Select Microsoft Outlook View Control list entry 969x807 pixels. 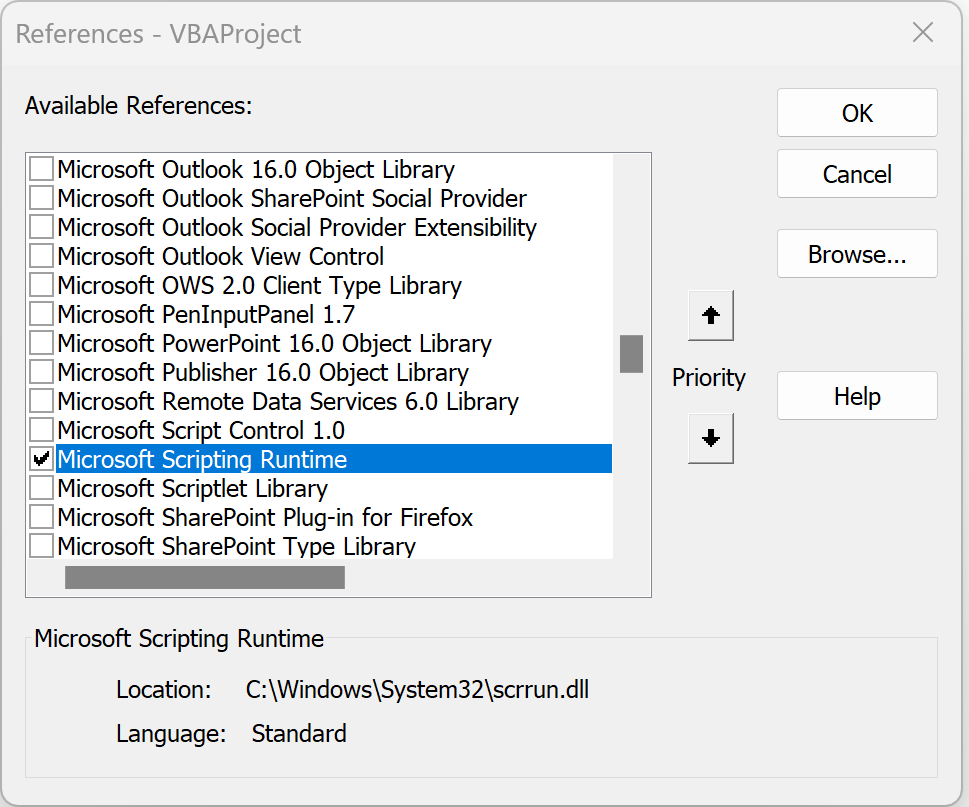220,256
